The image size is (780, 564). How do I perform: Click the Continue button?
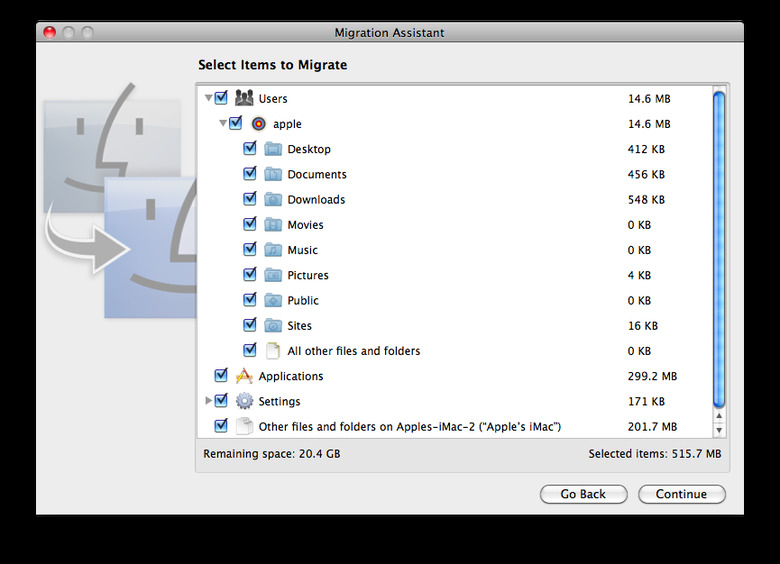coord(682,494)
